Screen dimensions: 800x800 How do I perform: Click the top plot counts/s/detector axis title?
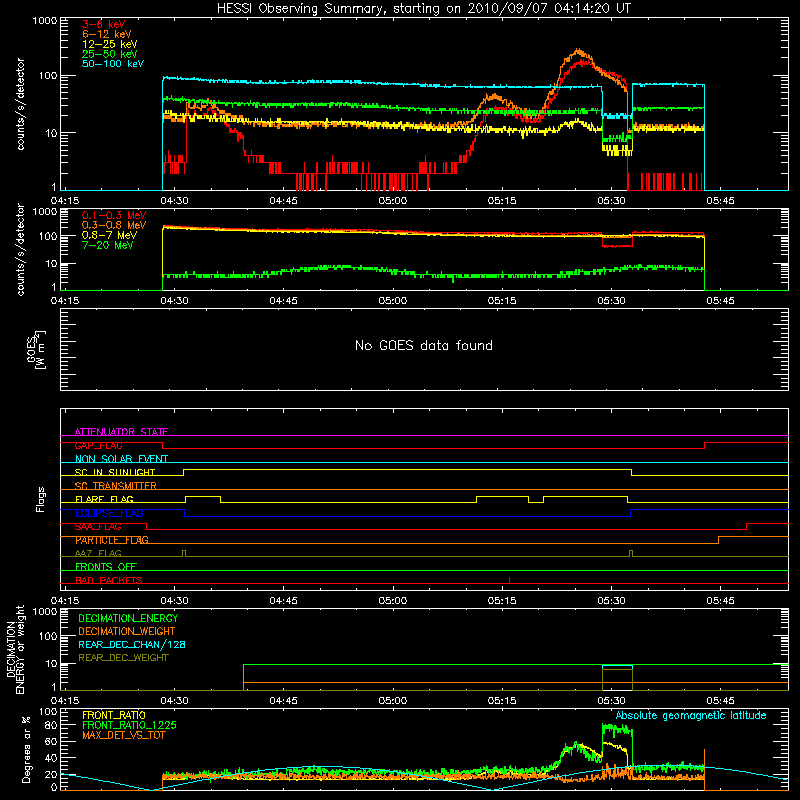(20, 104)
